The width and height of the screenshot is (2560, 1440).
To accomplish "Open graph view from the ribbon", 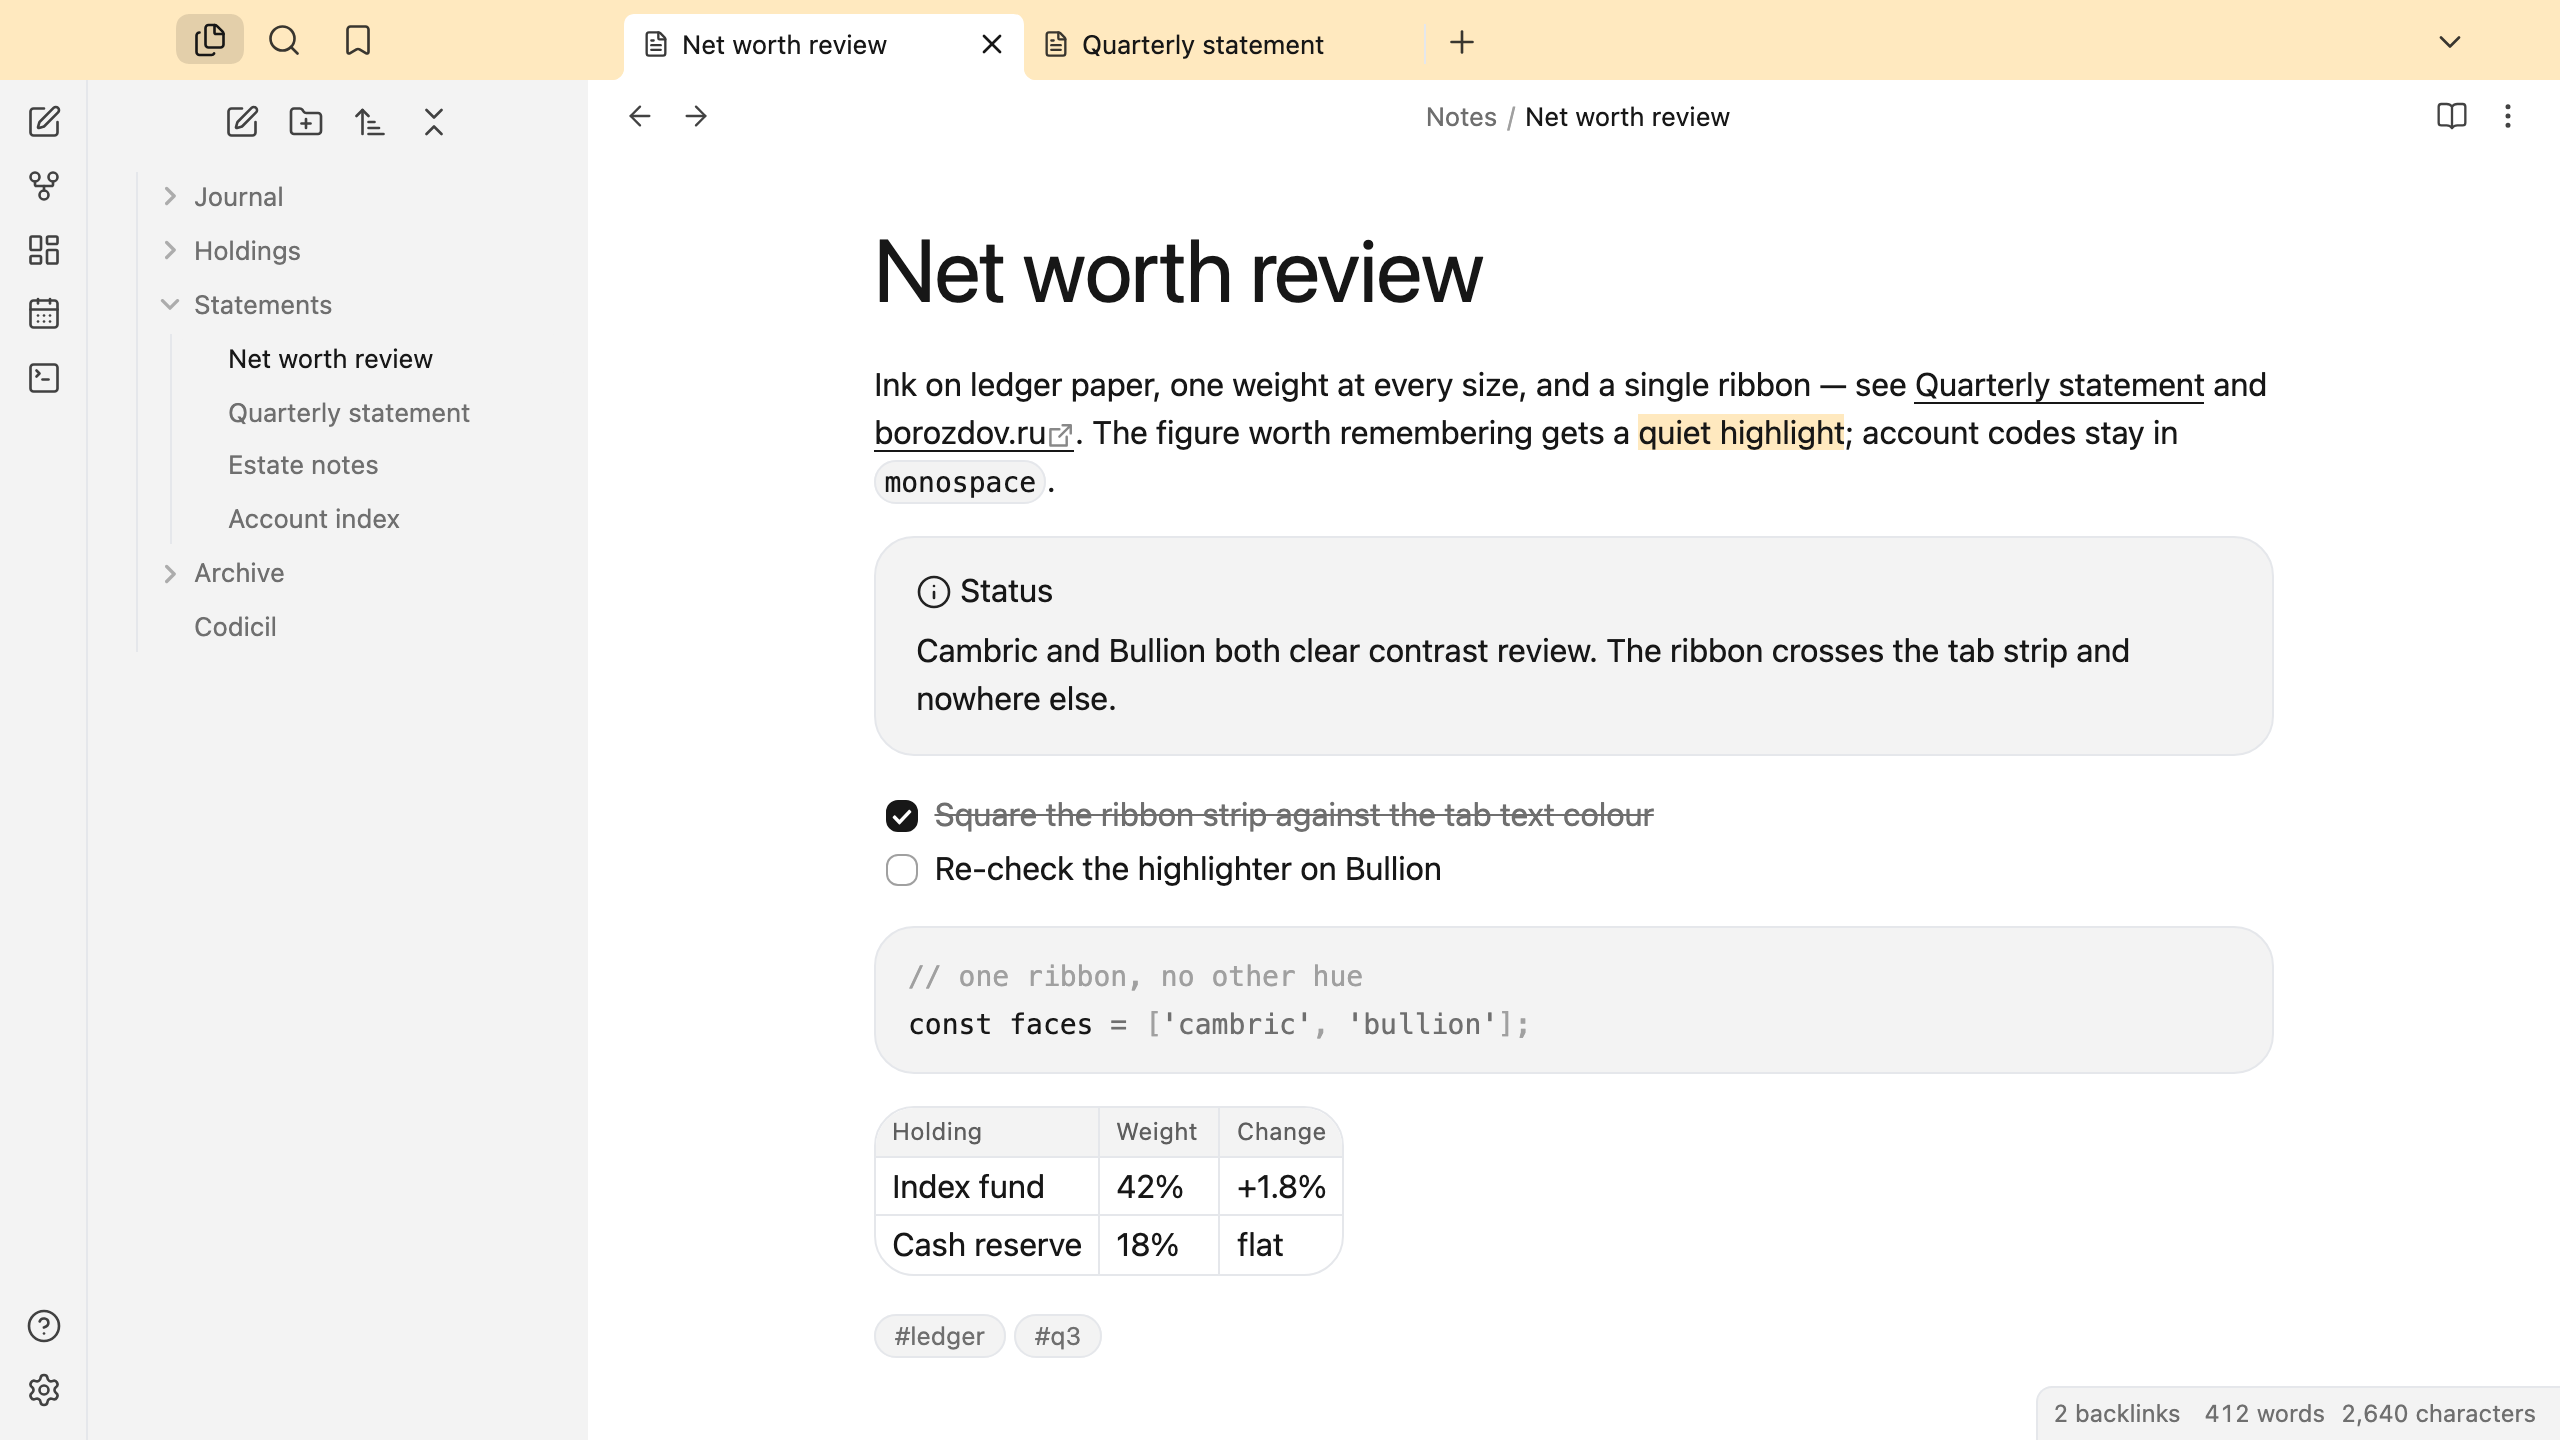I will coord(44,186).
